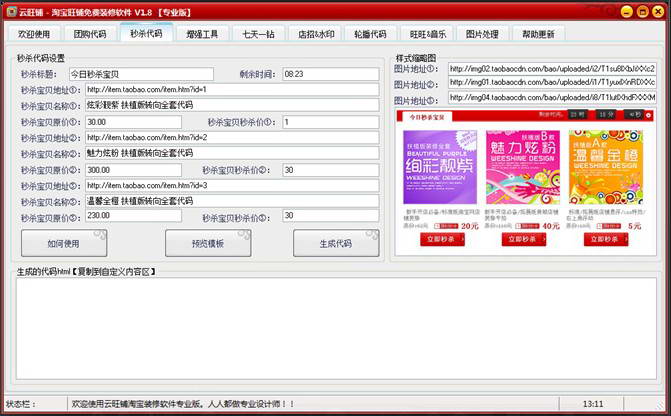
Task: Click 立即秒杀 under the orange thumbnail
Action: pyautogui.click(x=606, y=239)
